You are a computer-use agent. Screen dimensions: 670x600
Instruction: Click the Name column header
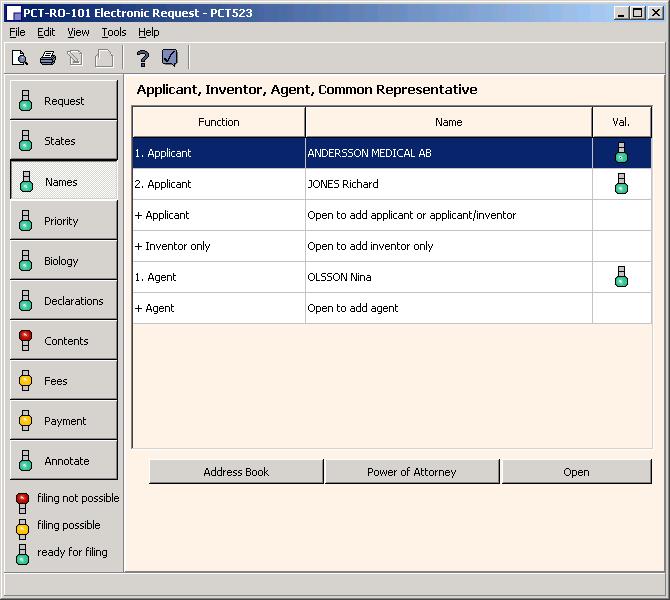click(x=449, y=122)
